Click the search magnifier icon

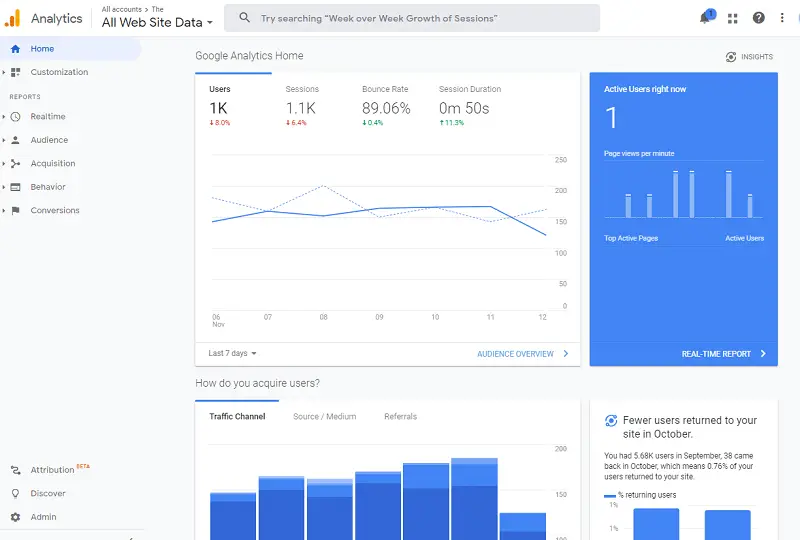pyautogui.click(x=244, y=18)
